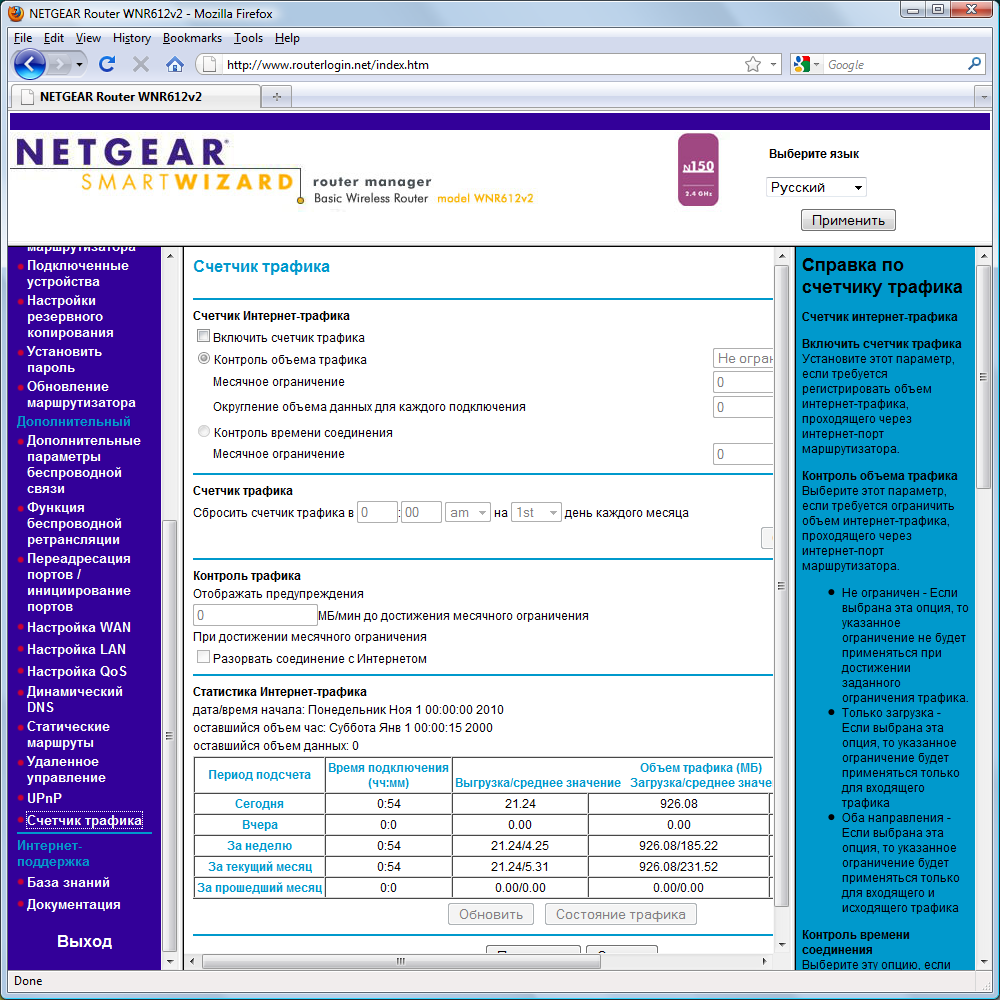Click the reset minutes field showing 00
Screen dimensions: 1000x1000
[x=421, y=513]
